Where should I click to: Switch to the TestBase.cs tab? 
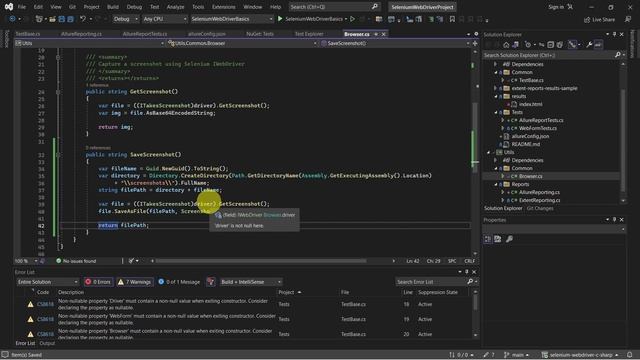click(x=28, y=34)
